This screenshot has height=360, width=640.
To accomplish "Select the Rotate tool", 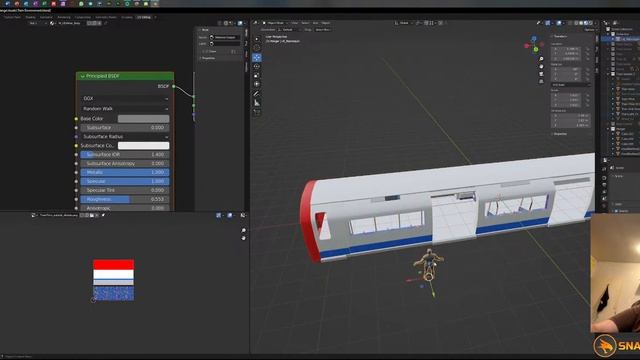I will tap(257, 66).
